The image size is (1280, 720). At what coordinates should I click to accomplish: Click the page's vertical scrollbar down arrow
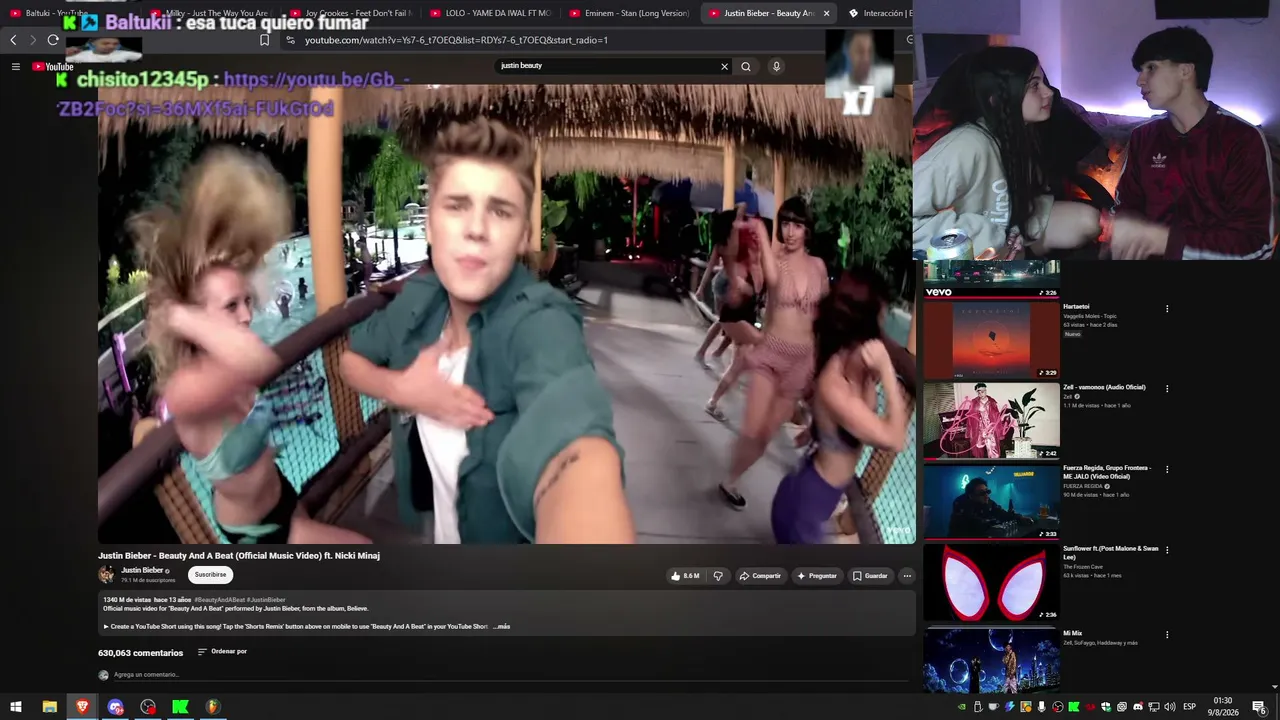(1274, 687)
